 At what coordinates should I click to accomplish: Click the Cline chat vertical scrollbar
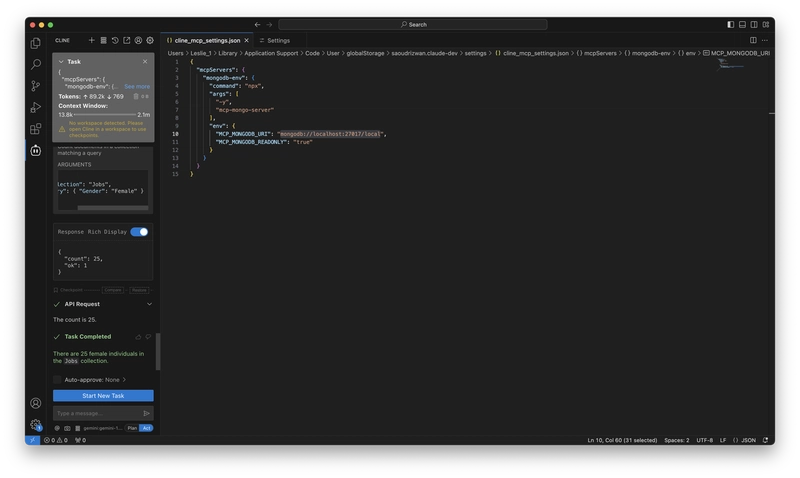[x=158, y=351]
